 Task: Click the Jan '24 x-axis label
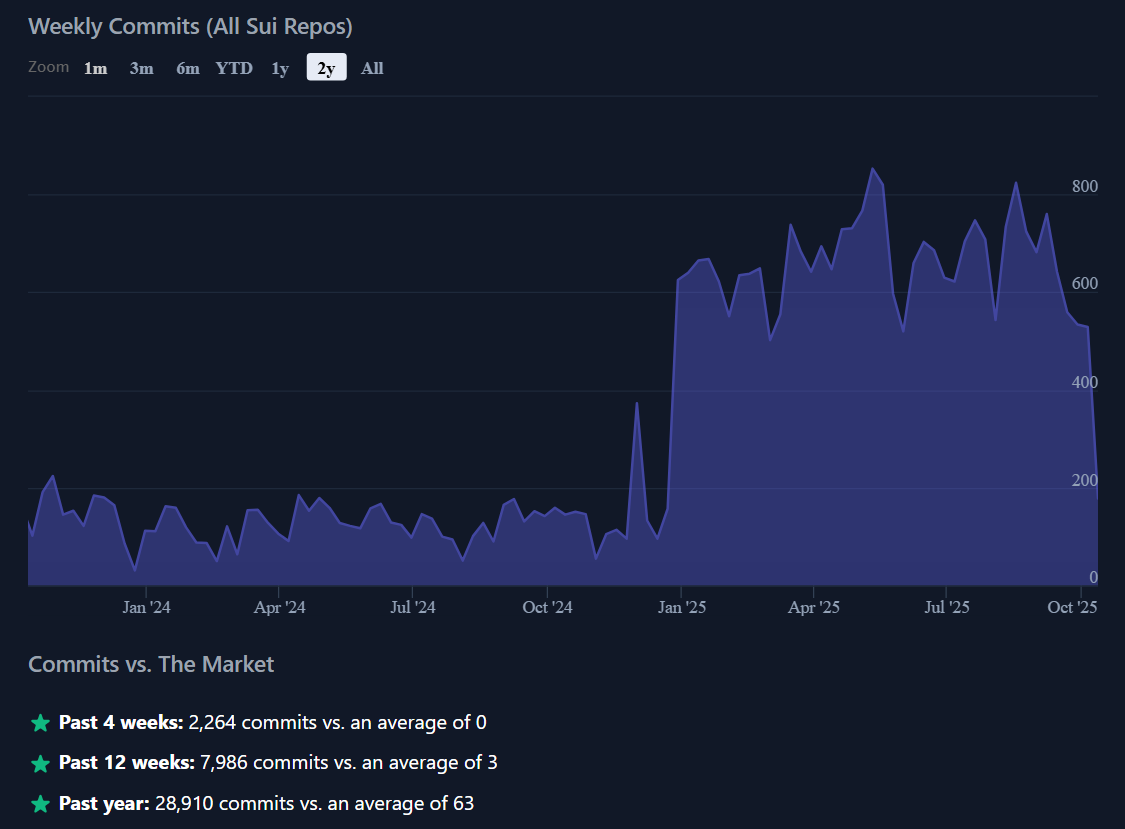pyautogui.click(x=147, y=607)
